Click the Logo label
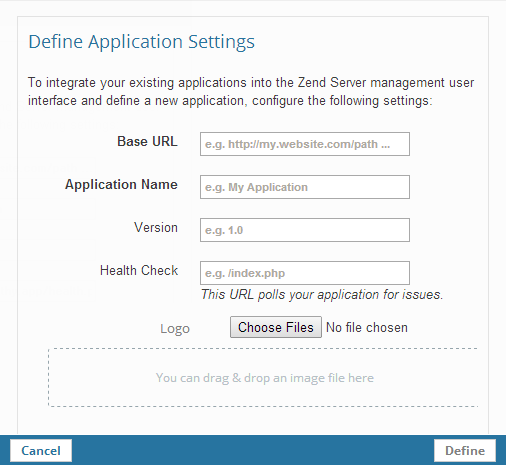 tap(175, 329)
